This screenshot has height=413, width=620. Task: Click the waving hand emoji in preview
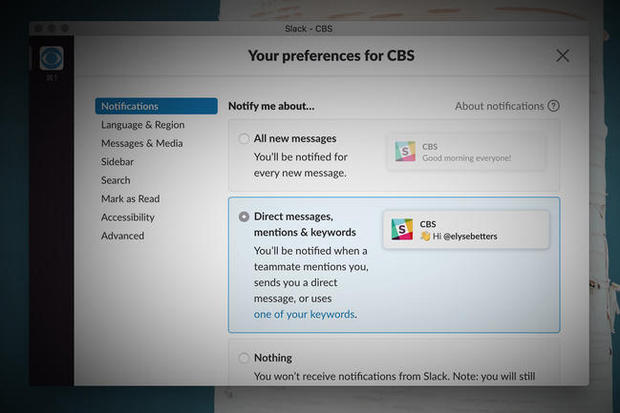[x=425, y=237]
